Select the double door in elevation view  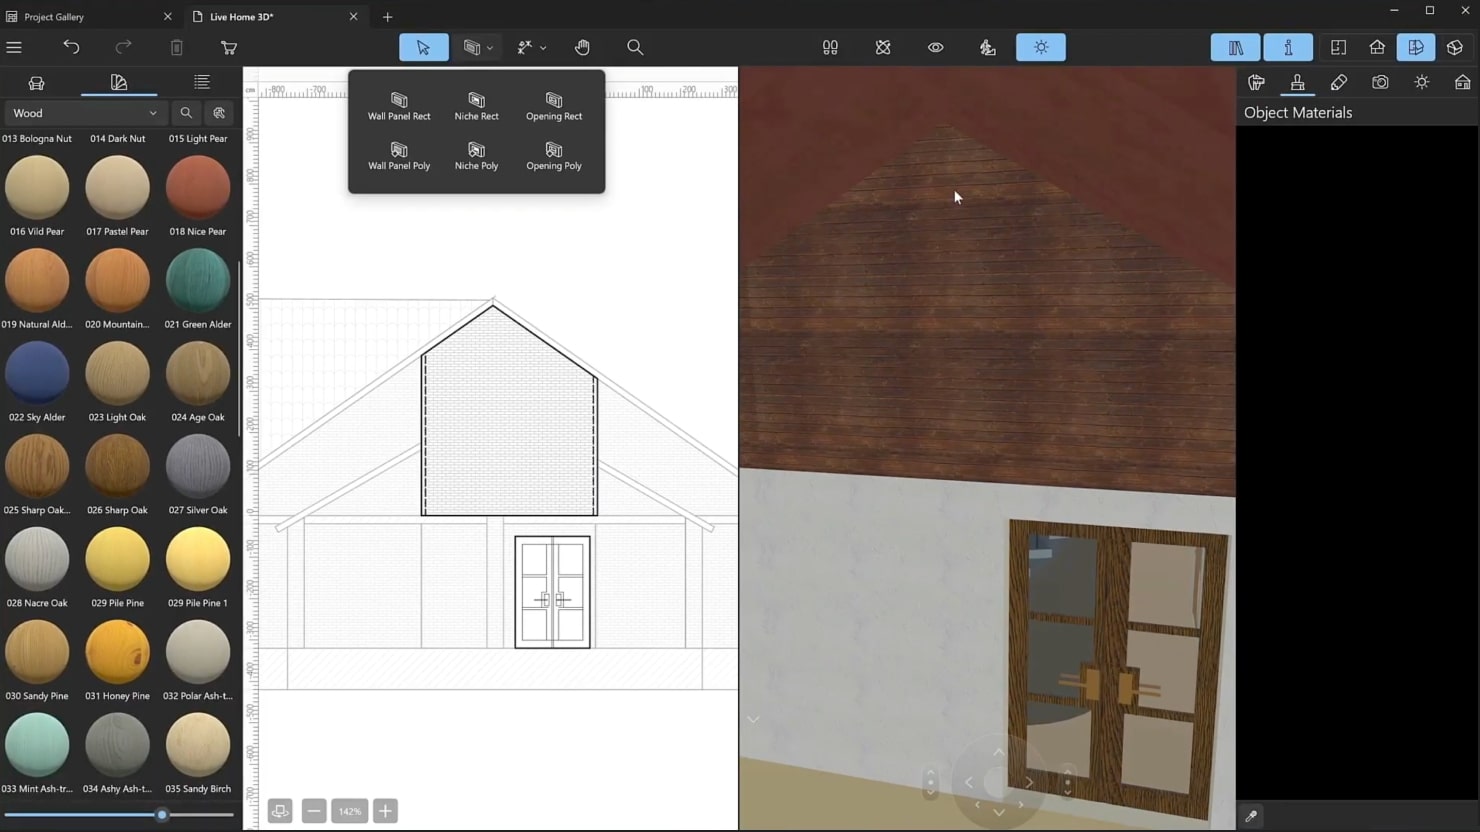pyautogui.click(x=552, y=592)
